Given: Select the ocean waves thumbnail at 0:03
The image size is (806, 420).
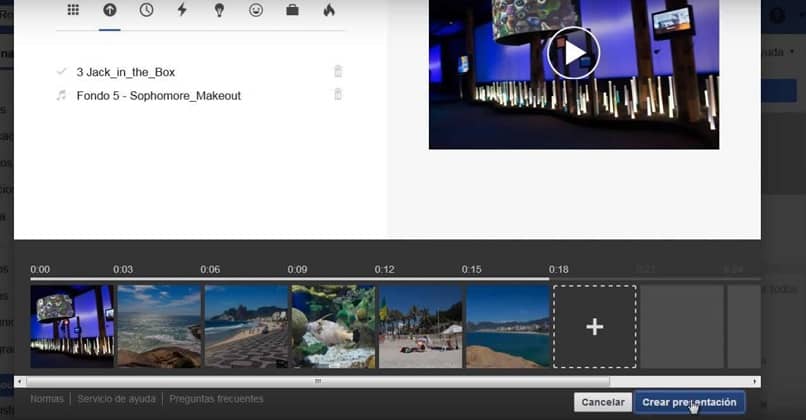Looking at the screenshot, I should (159, 326).
